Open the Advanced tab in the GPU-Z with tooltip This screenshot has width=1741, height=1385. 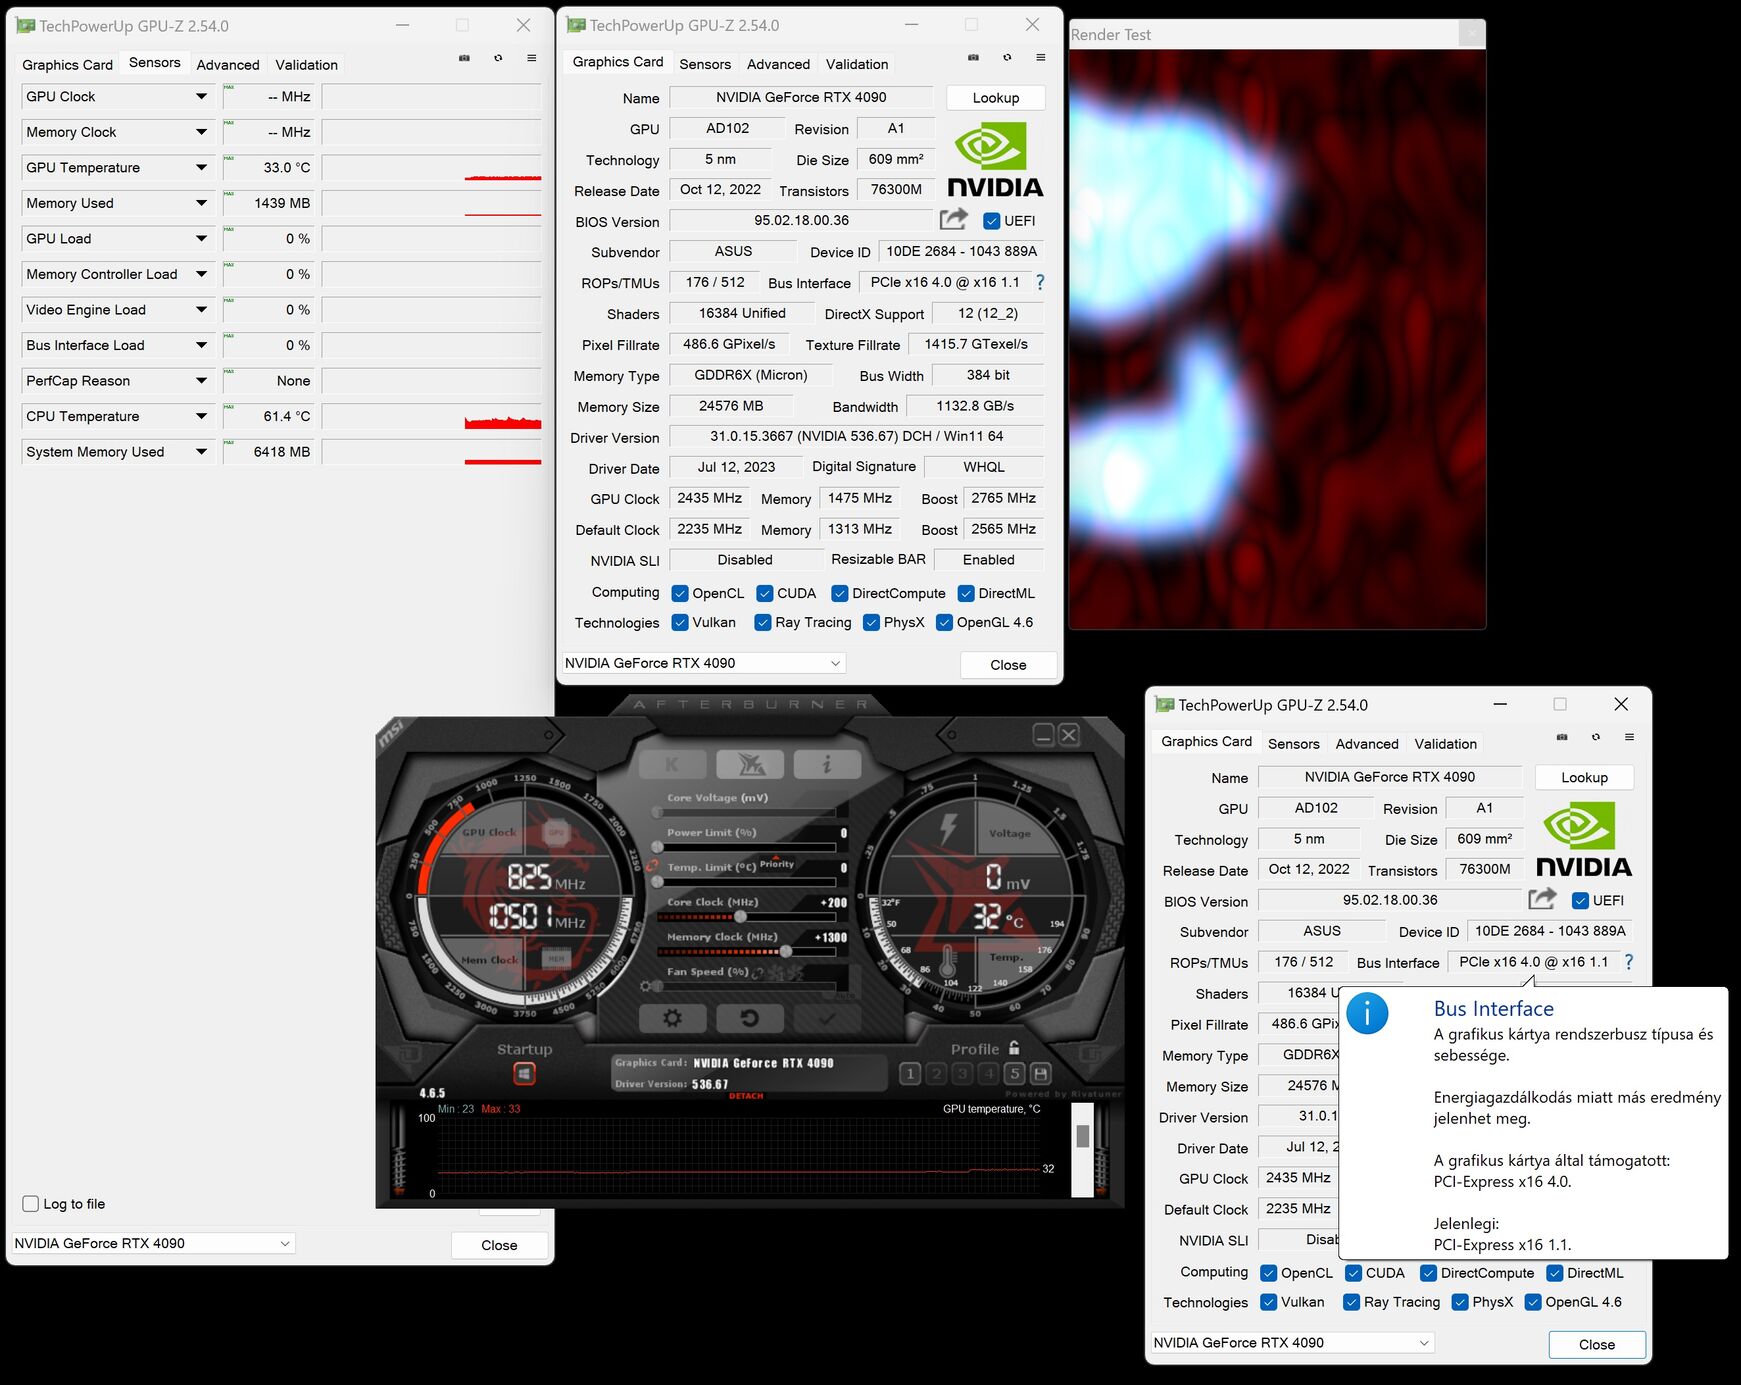(1367, 744)
